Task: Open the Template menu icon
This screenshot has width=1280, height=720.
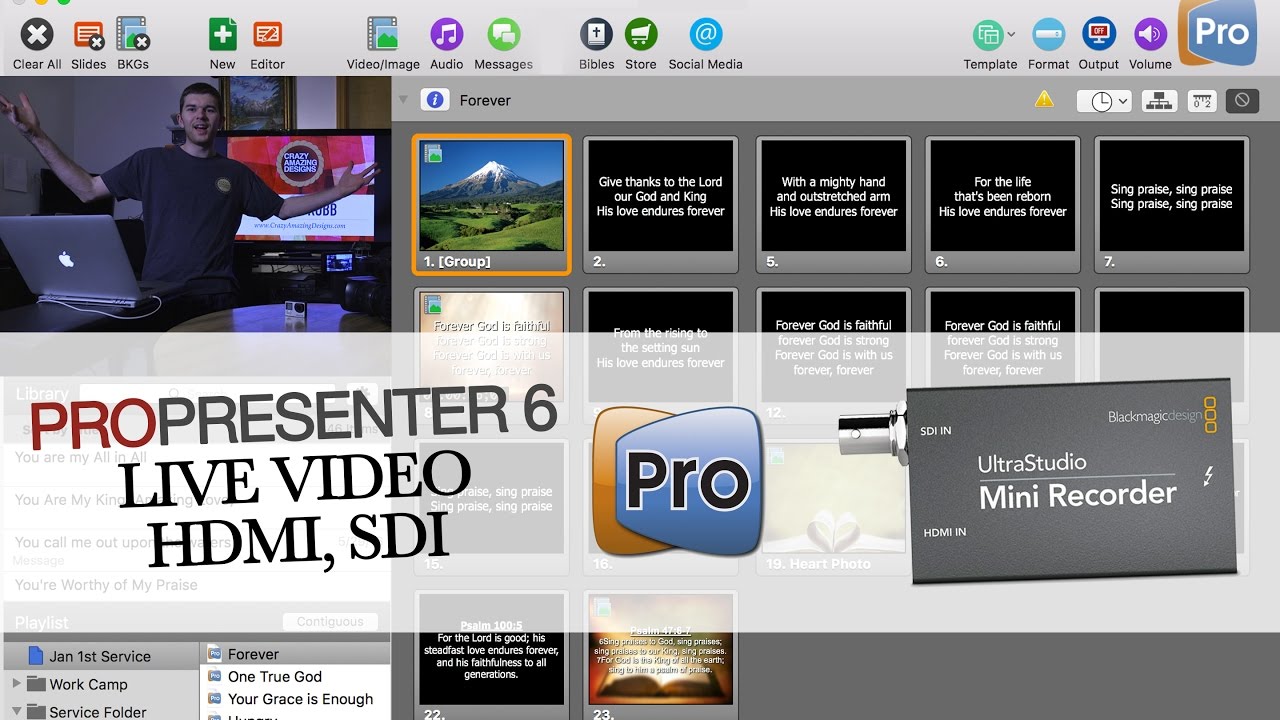Action: [x=988, y=35]
